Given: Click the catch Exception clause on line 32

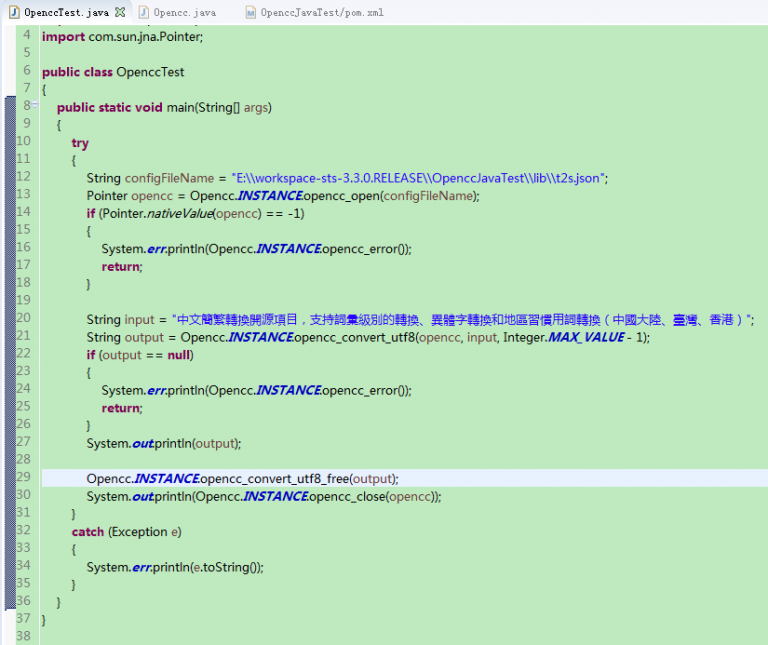Looking at the screenshot, I should click(x=126, y=532).
